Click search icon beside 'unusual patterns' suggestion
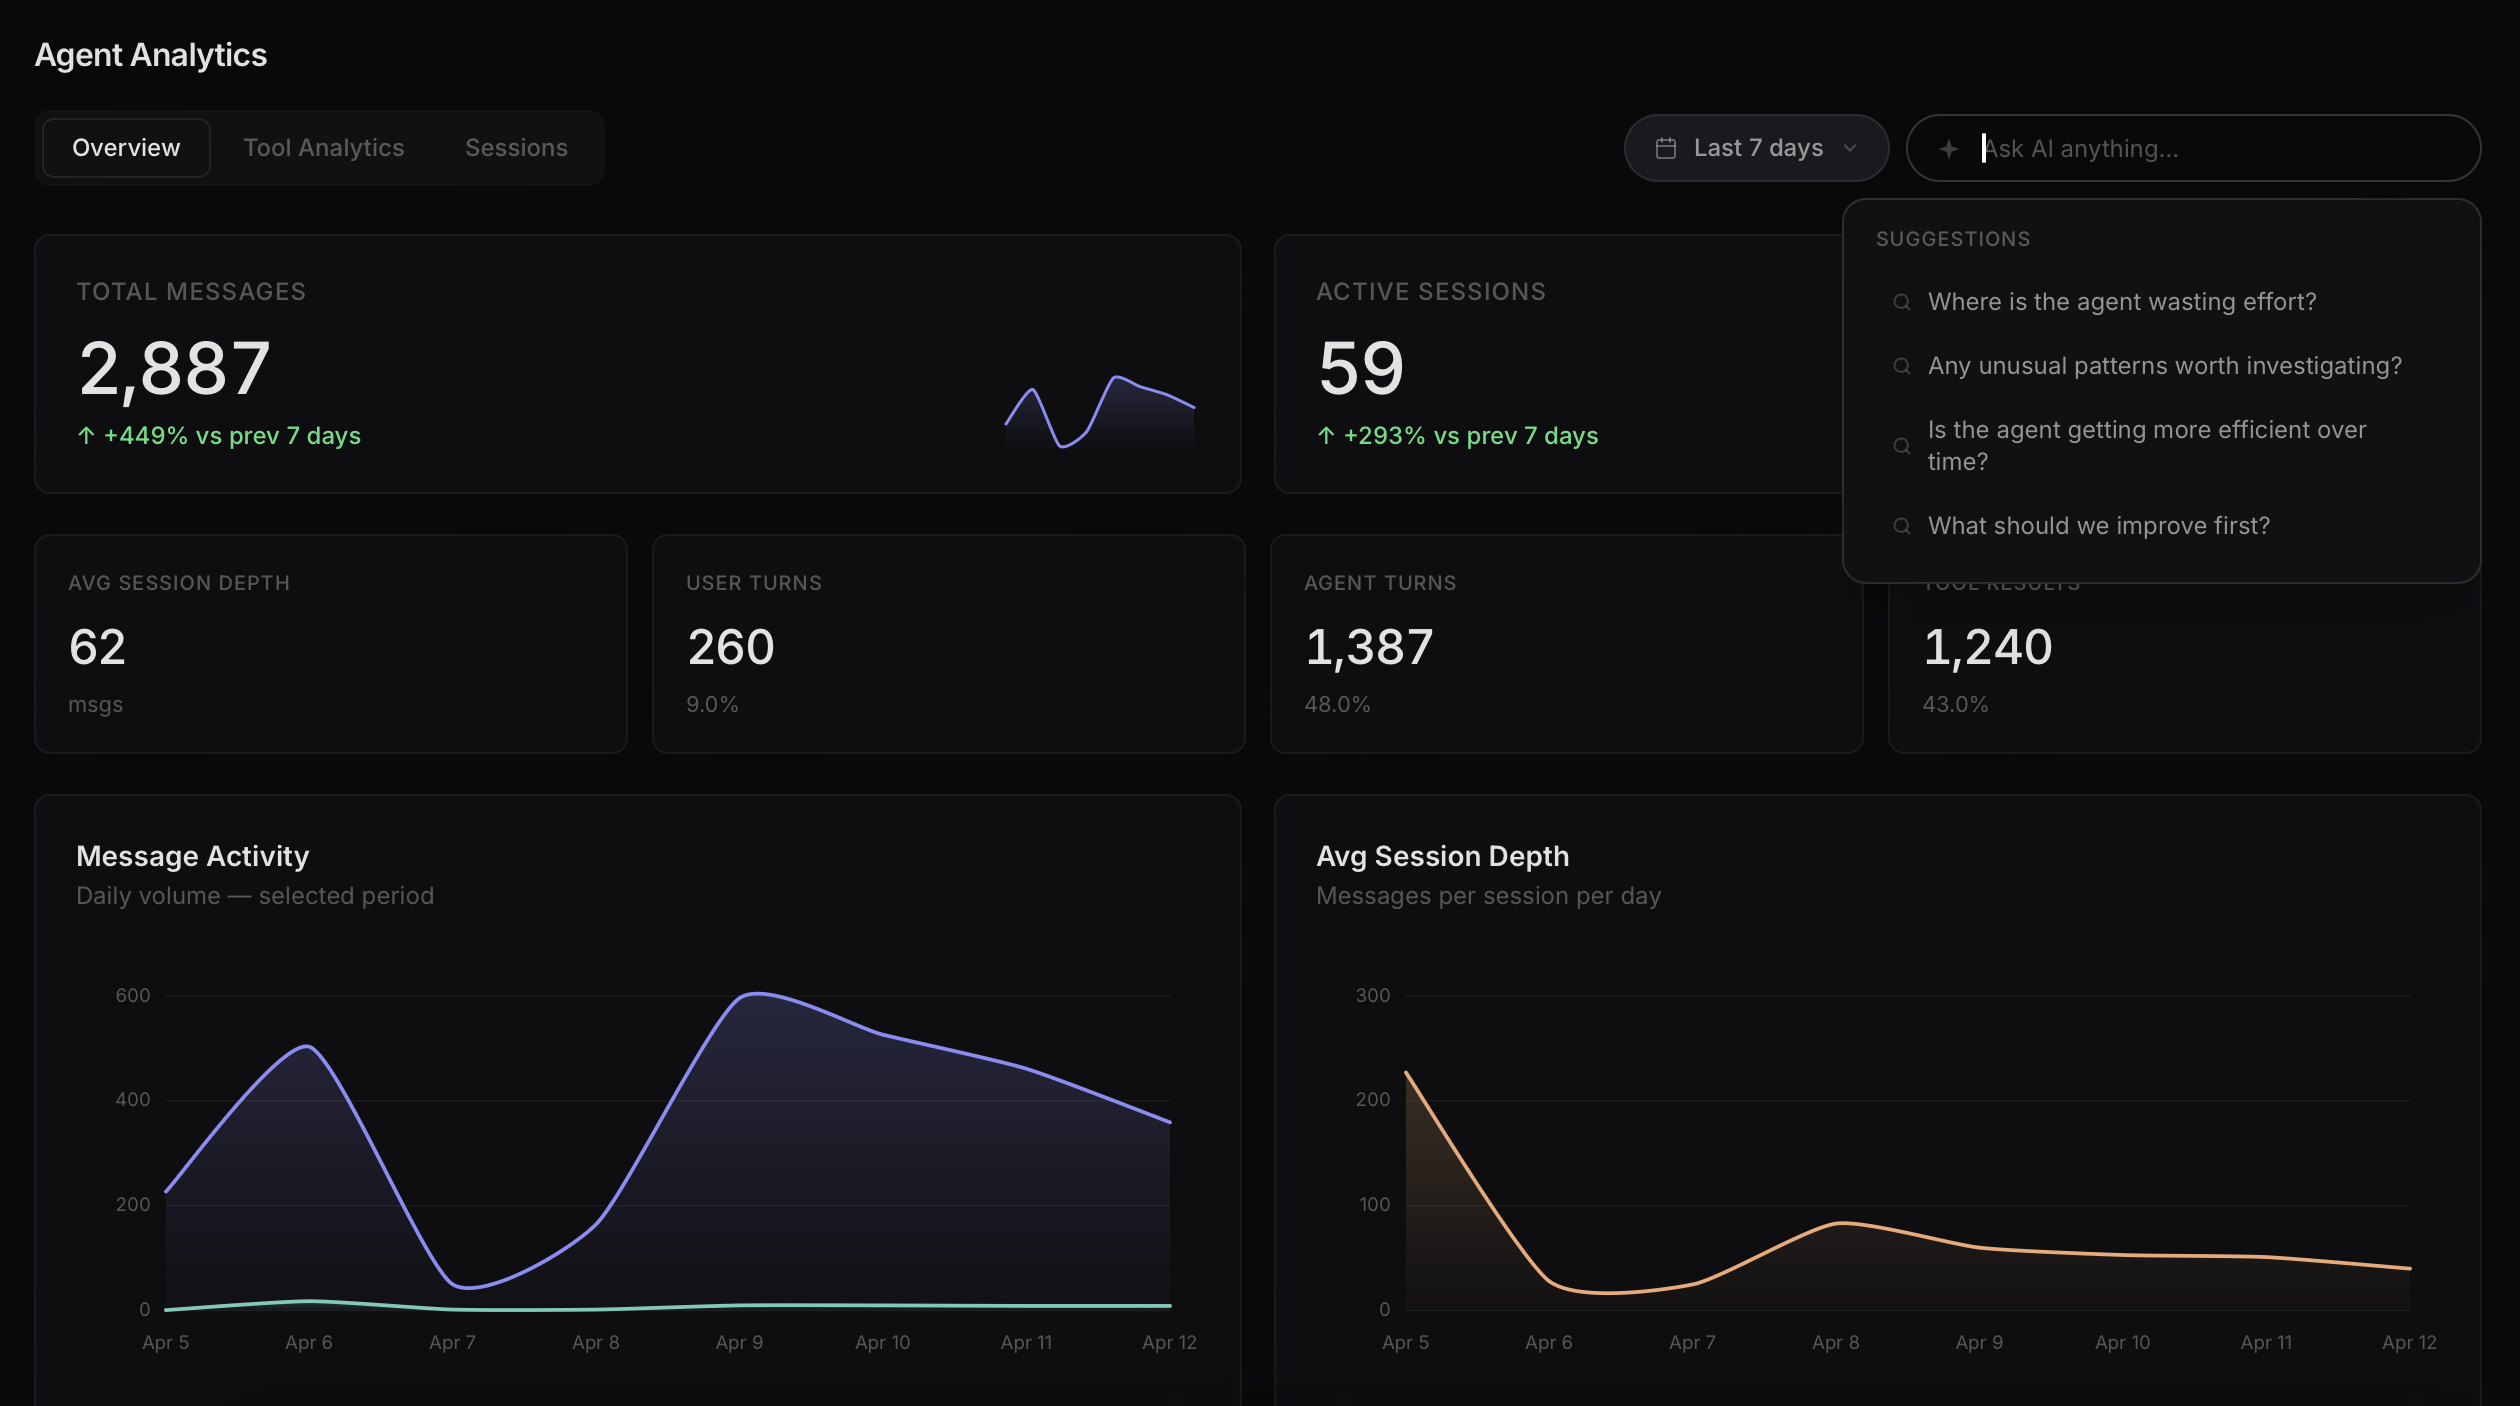The width and height of the screenshot is (2520, 1406). tap(1902, 366)
